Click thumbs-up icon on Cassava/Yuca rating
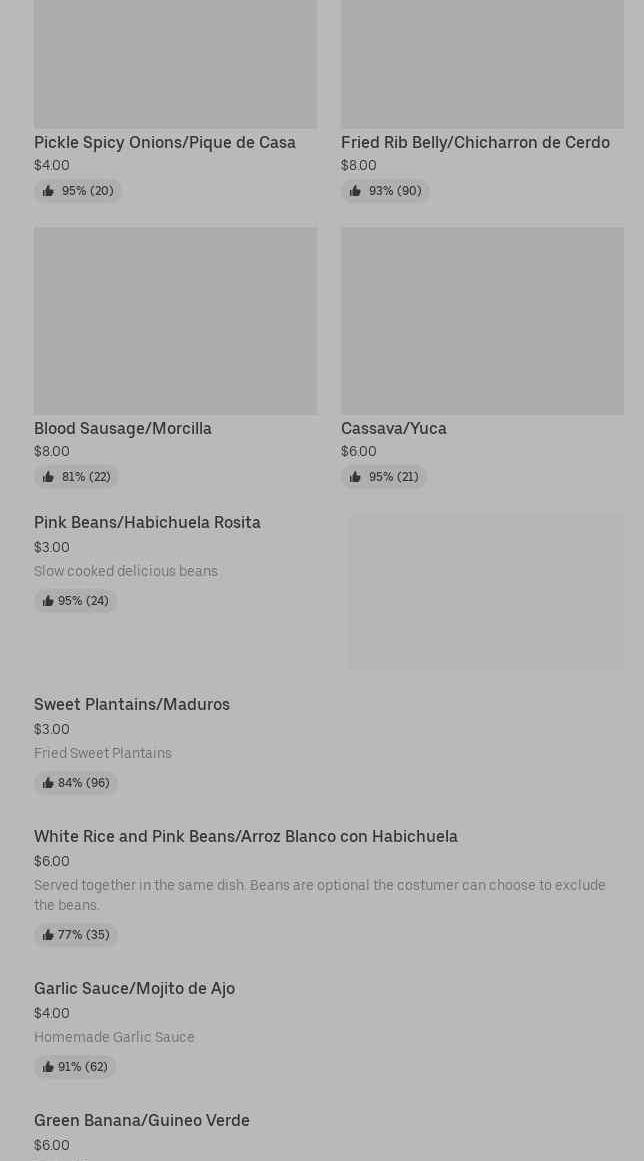Screen dimensions: 644x1161 (x=355, y=477)
